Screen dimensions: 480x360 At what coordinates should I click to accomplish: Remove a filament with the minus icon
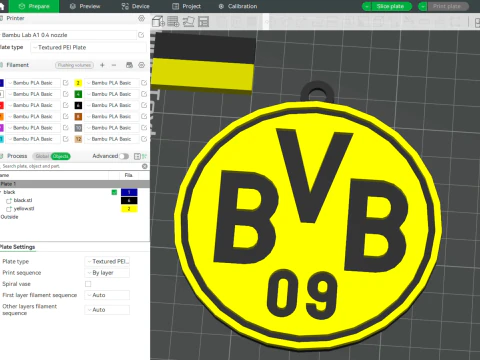coord(114,65)
